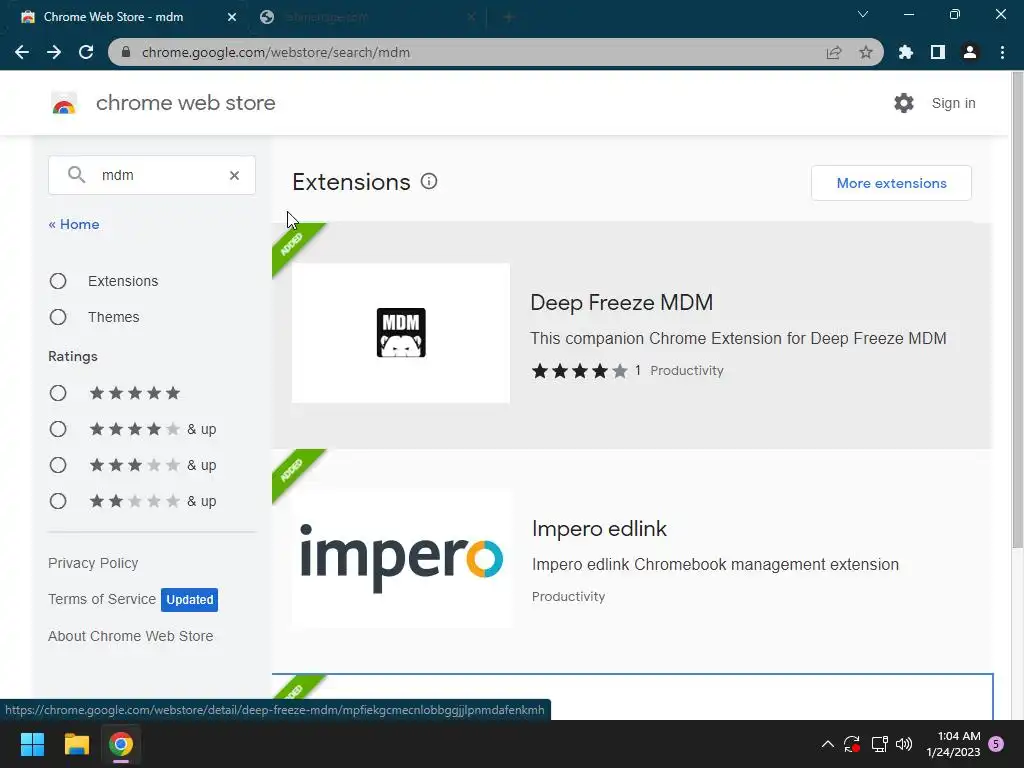This screenshot has width=1024, height=768.
Task: Return to web store Home
Action: click(x=74, y=224)
